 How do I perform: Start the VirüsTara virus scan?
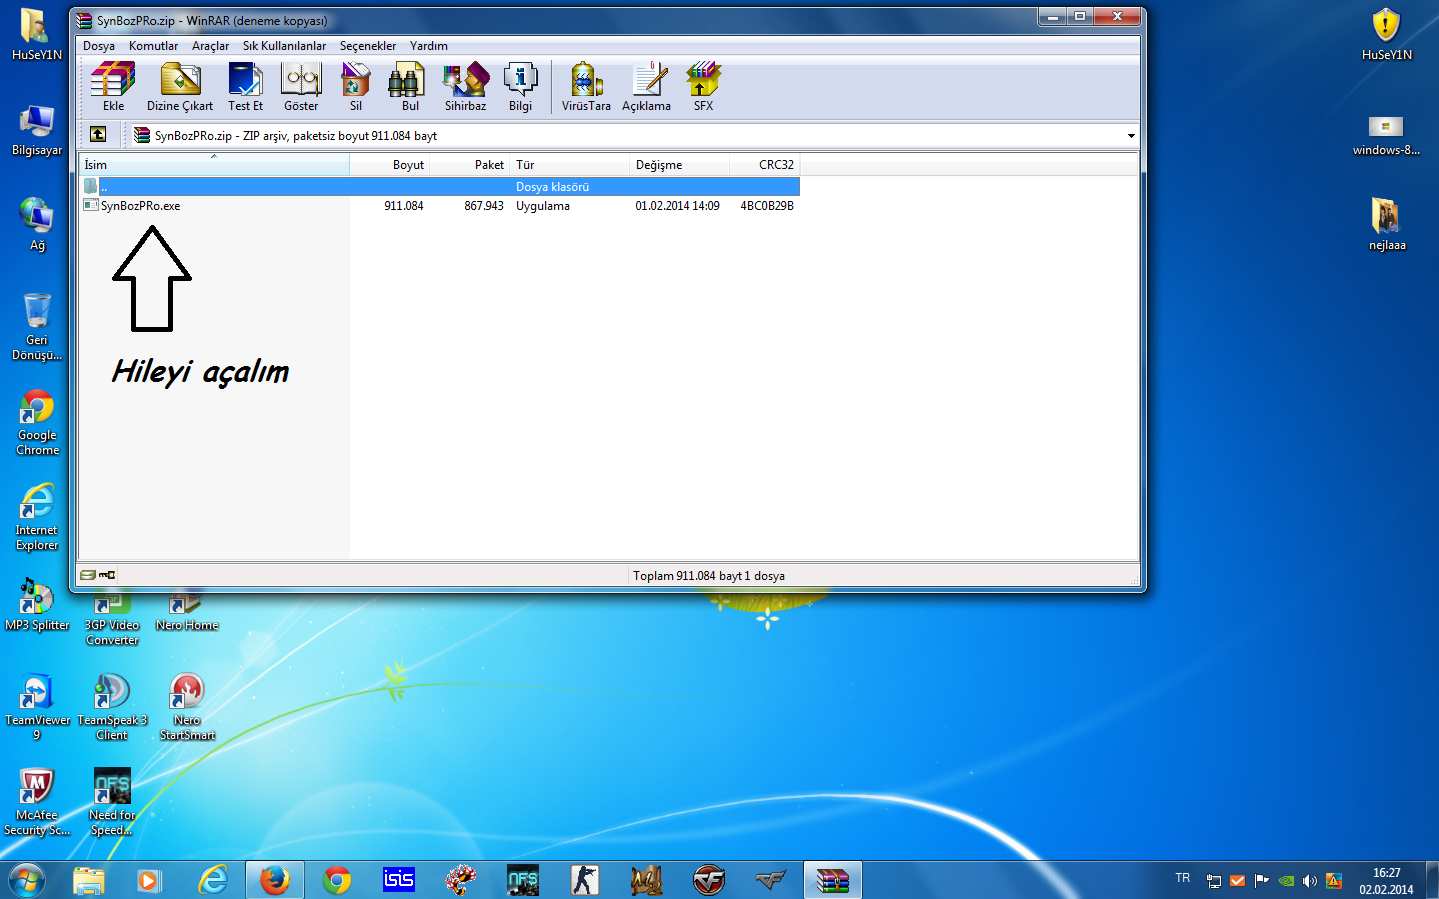point(586,87)
